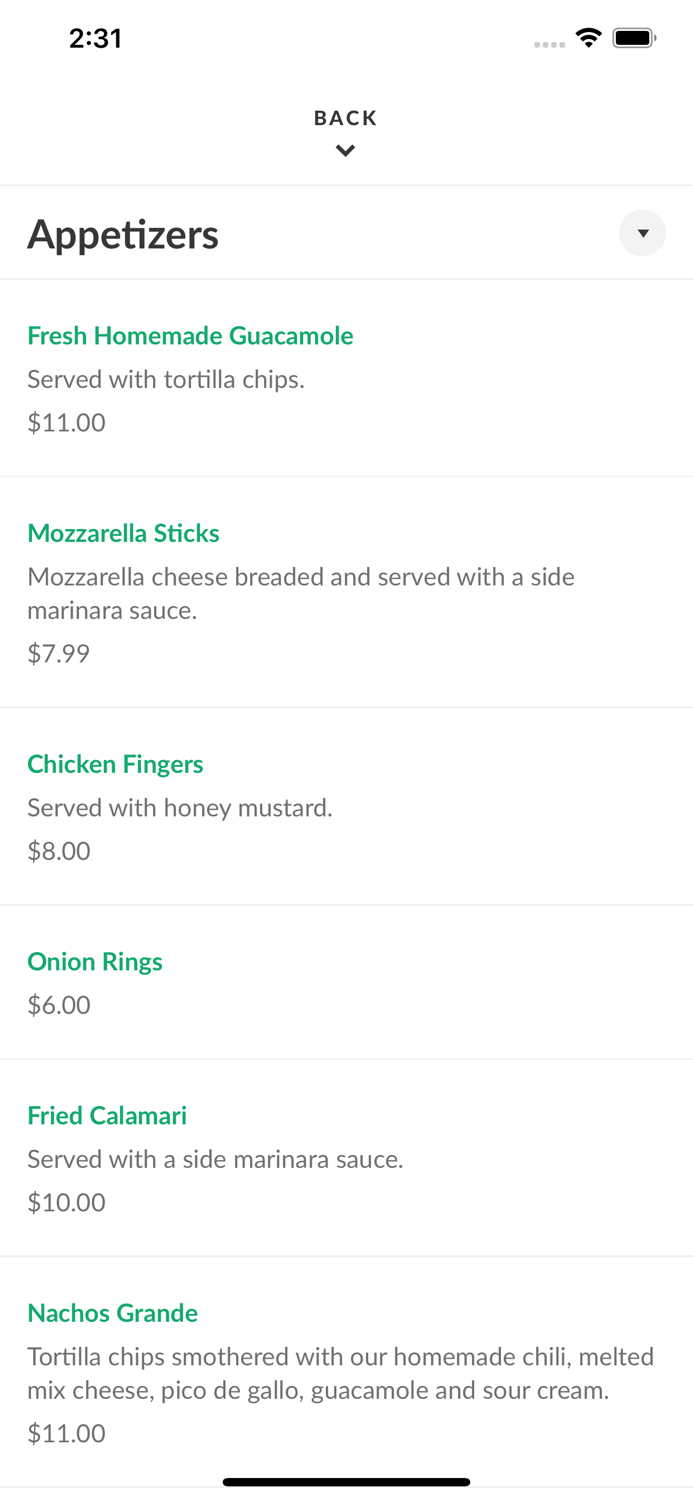Tap the Appetizers heading
The height and width of the screenshot is (1500, 693).
click(x=123, y=233)
